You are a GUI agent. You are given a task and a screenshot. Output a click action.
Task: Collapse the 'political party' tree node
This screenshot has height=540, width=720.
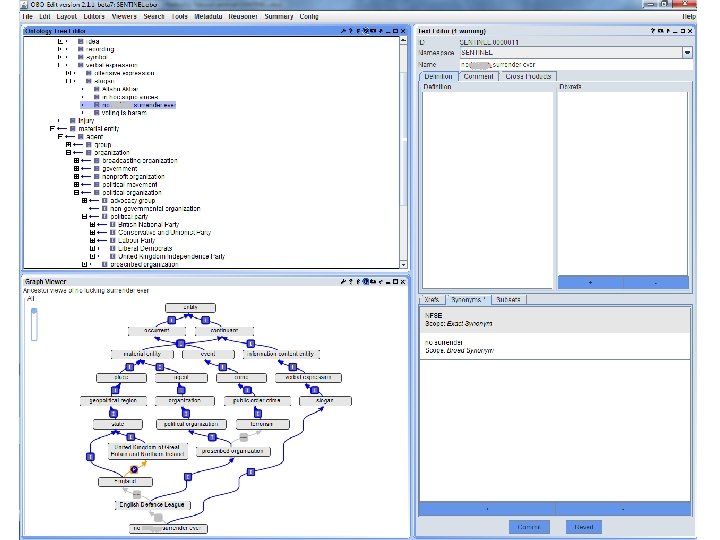[84, 216]
